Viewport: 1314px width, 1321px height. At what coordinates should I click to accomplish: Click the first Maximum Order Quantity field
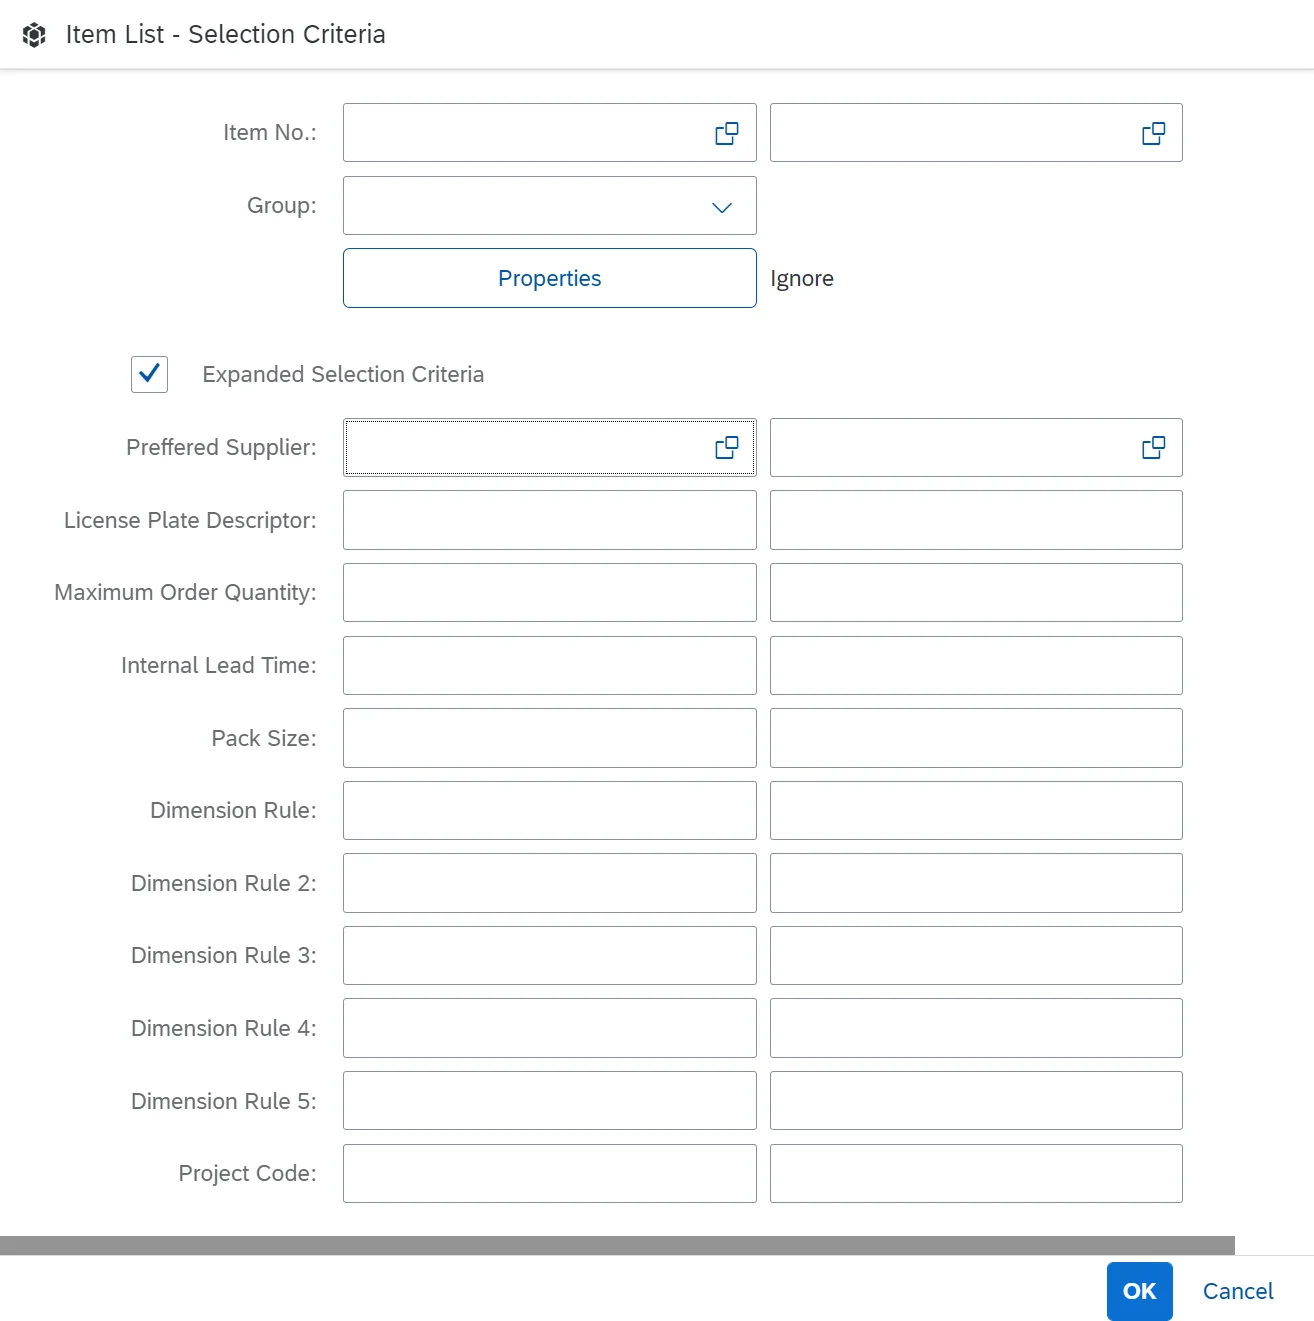549,593
